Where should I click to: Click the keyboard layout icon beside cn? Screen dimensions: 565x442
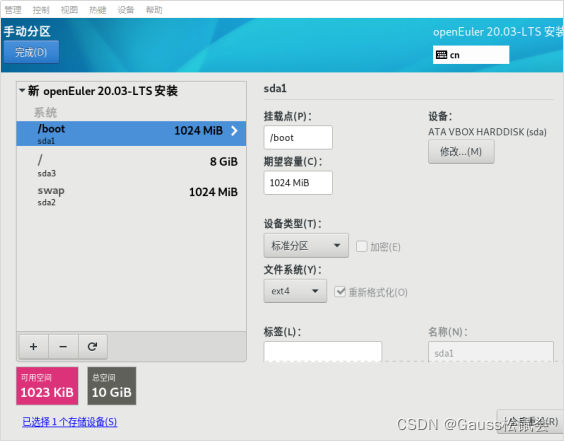441,55
